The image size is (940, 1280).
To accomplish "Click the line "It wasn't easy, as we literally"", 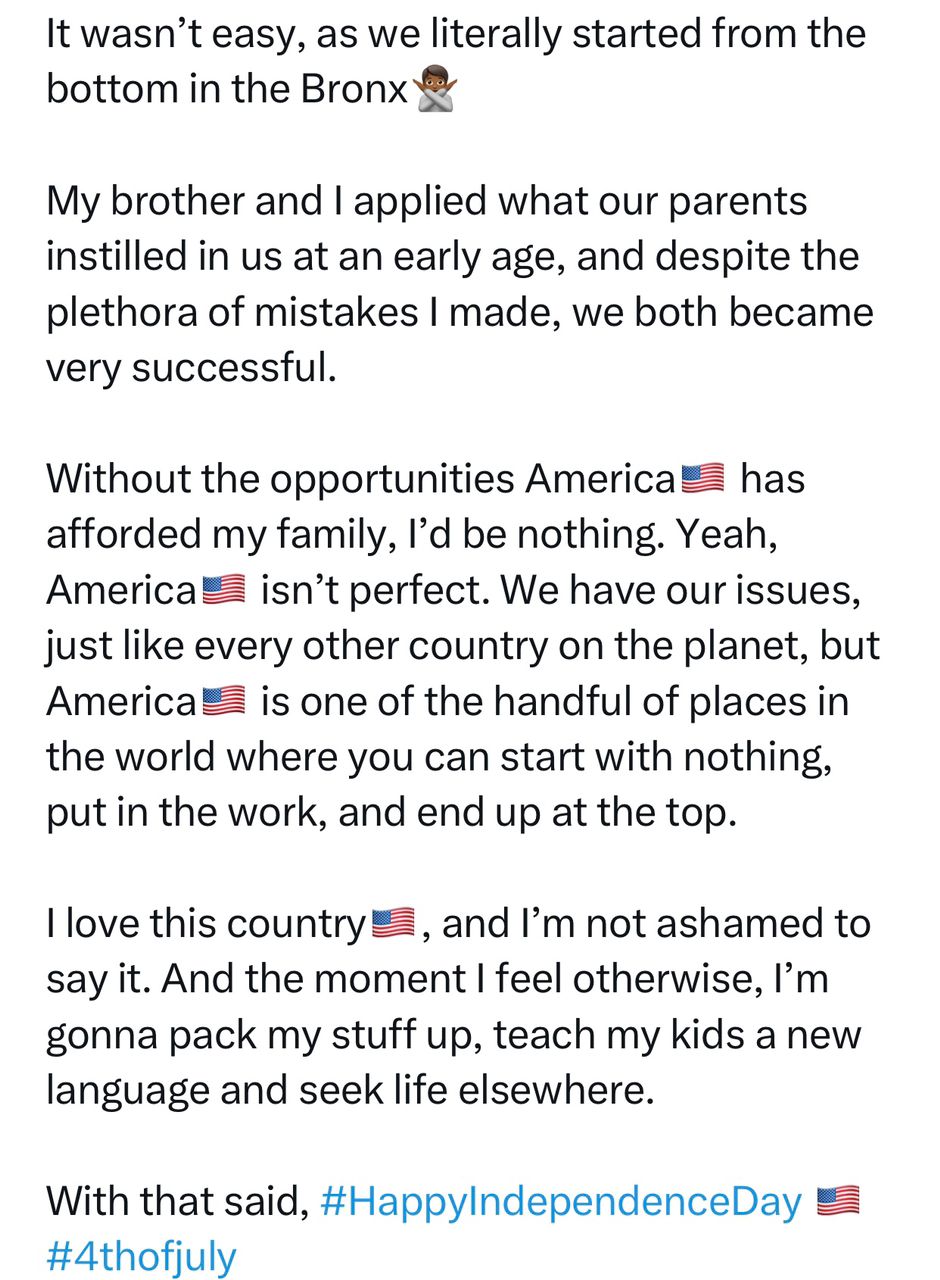I will (455, 34).
